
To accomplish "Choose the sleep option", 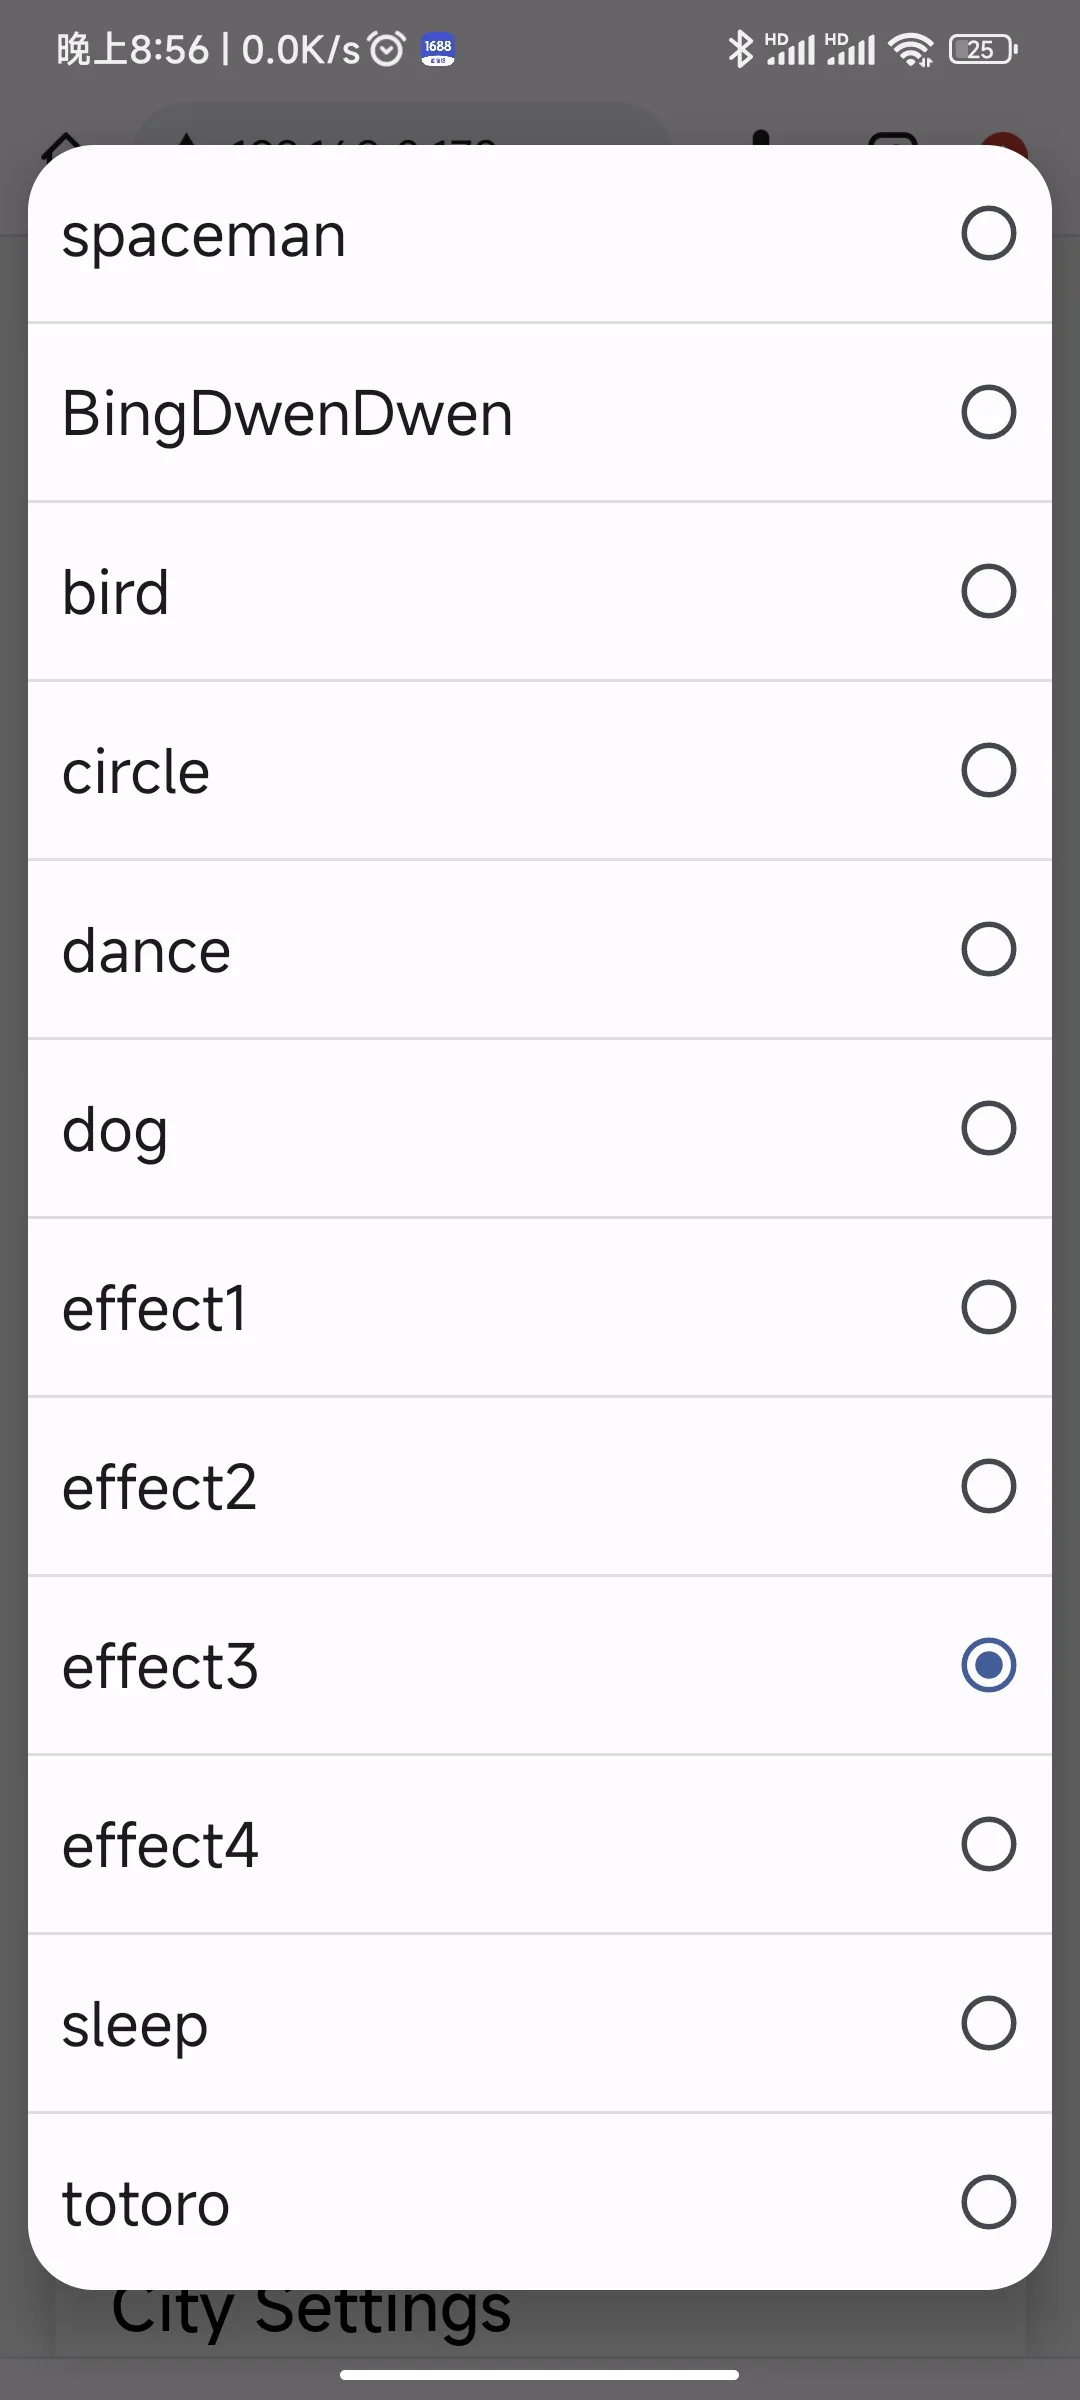I will click(988, 2023).
